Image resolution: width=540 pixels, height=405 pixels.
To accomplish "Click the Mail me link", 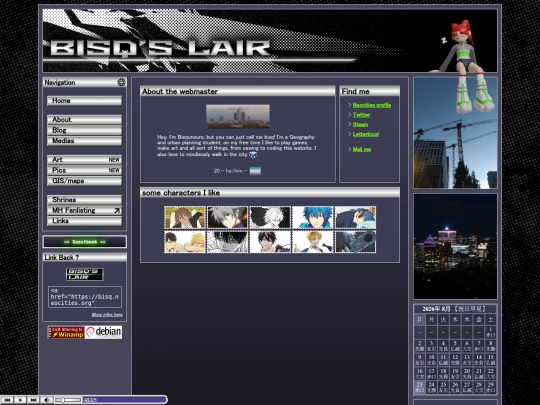I will pos(362,149).
